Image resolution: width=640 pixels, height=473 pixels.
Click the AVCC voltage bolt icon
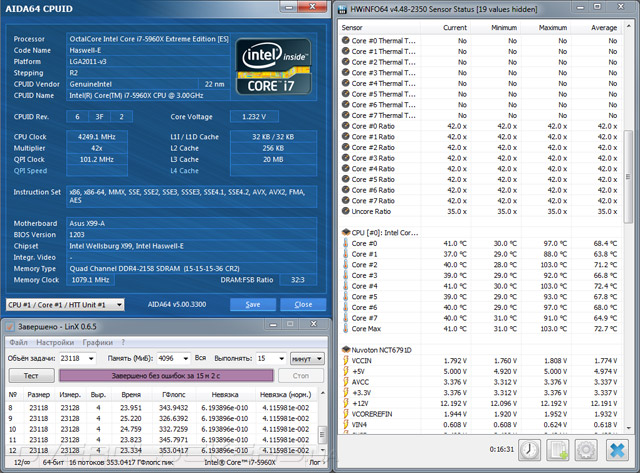tap(346, 382)
